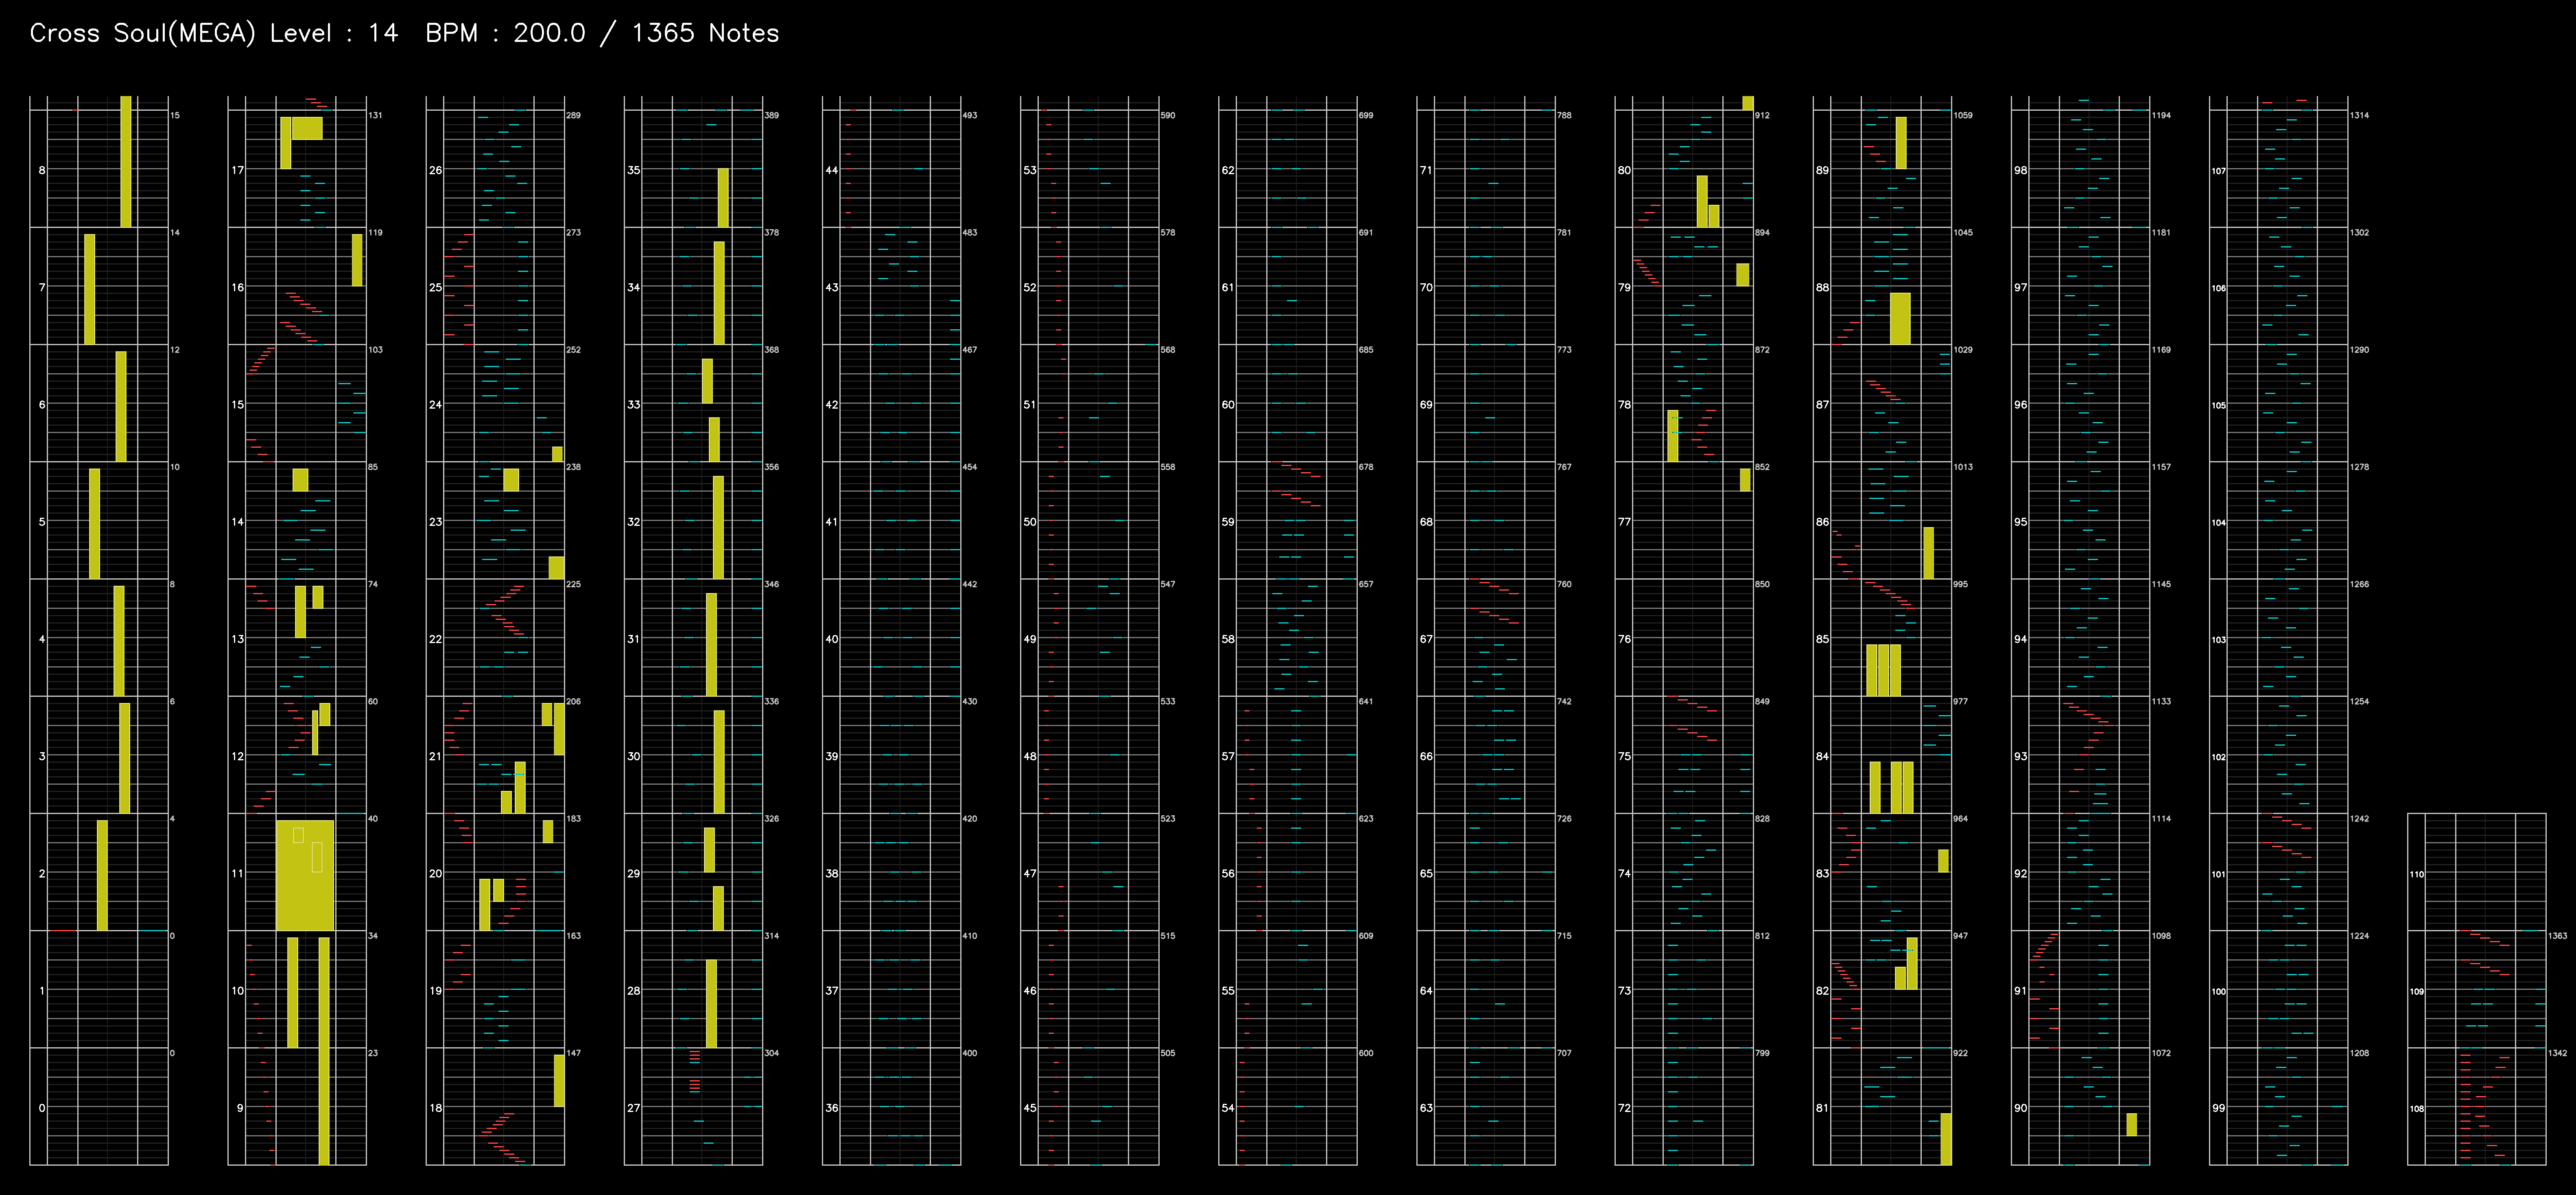Click measure number label "99"

2219,1108
